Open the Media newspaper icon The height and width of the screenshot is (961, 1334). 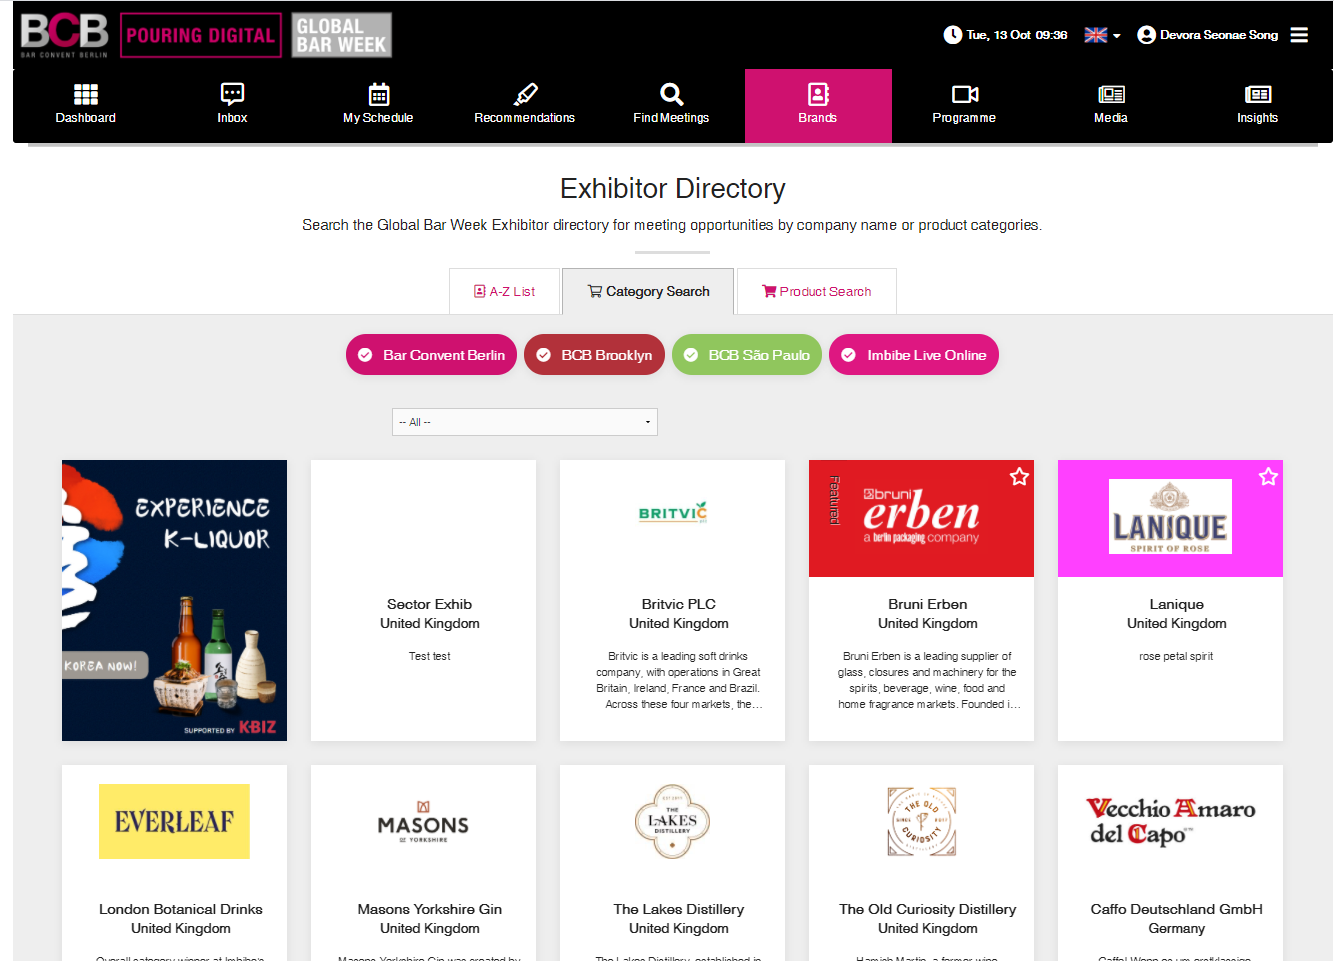(x=1111, y=94)
